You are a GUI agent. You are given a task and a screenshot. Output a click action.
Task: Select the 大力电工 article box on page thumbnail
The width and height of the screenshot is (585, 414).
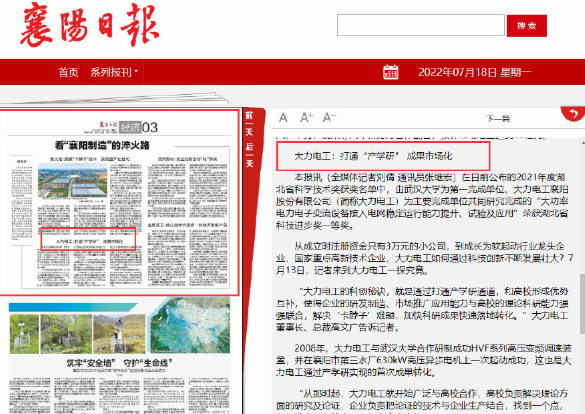[x=88, y=239]
